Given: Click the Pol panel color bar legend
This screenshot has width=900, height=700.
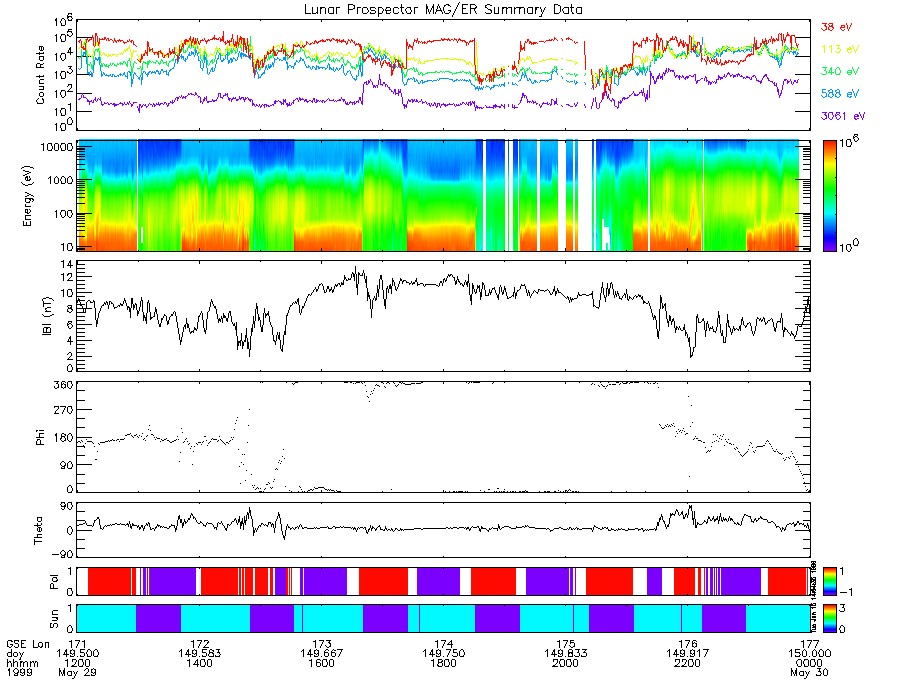Looking at the screenshot, I should (829, 582).
